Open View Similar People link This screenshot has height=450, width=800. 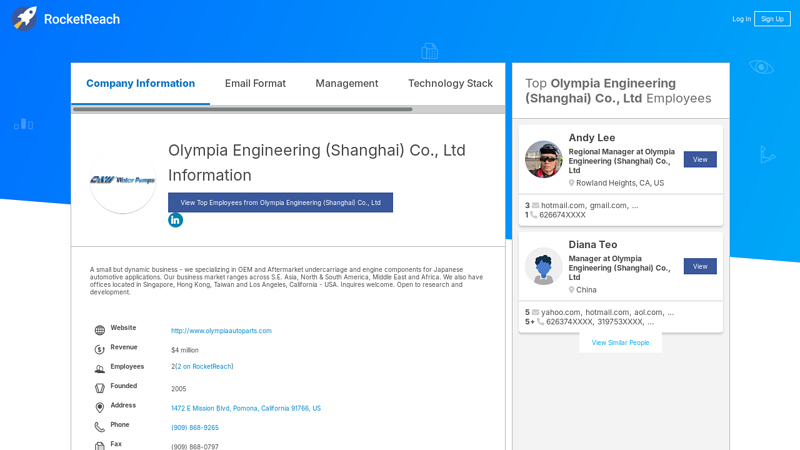click(x=620, y=342)
